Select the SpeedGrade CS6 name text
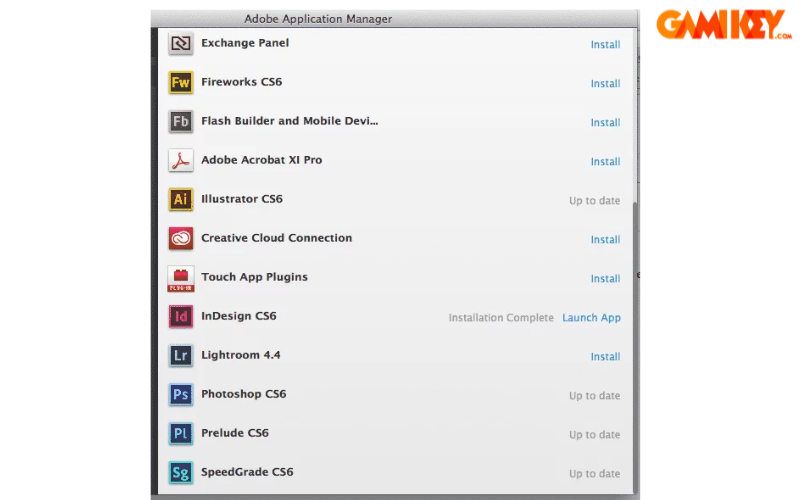Viewport: 800px width, 500px height. click(247, 472)
